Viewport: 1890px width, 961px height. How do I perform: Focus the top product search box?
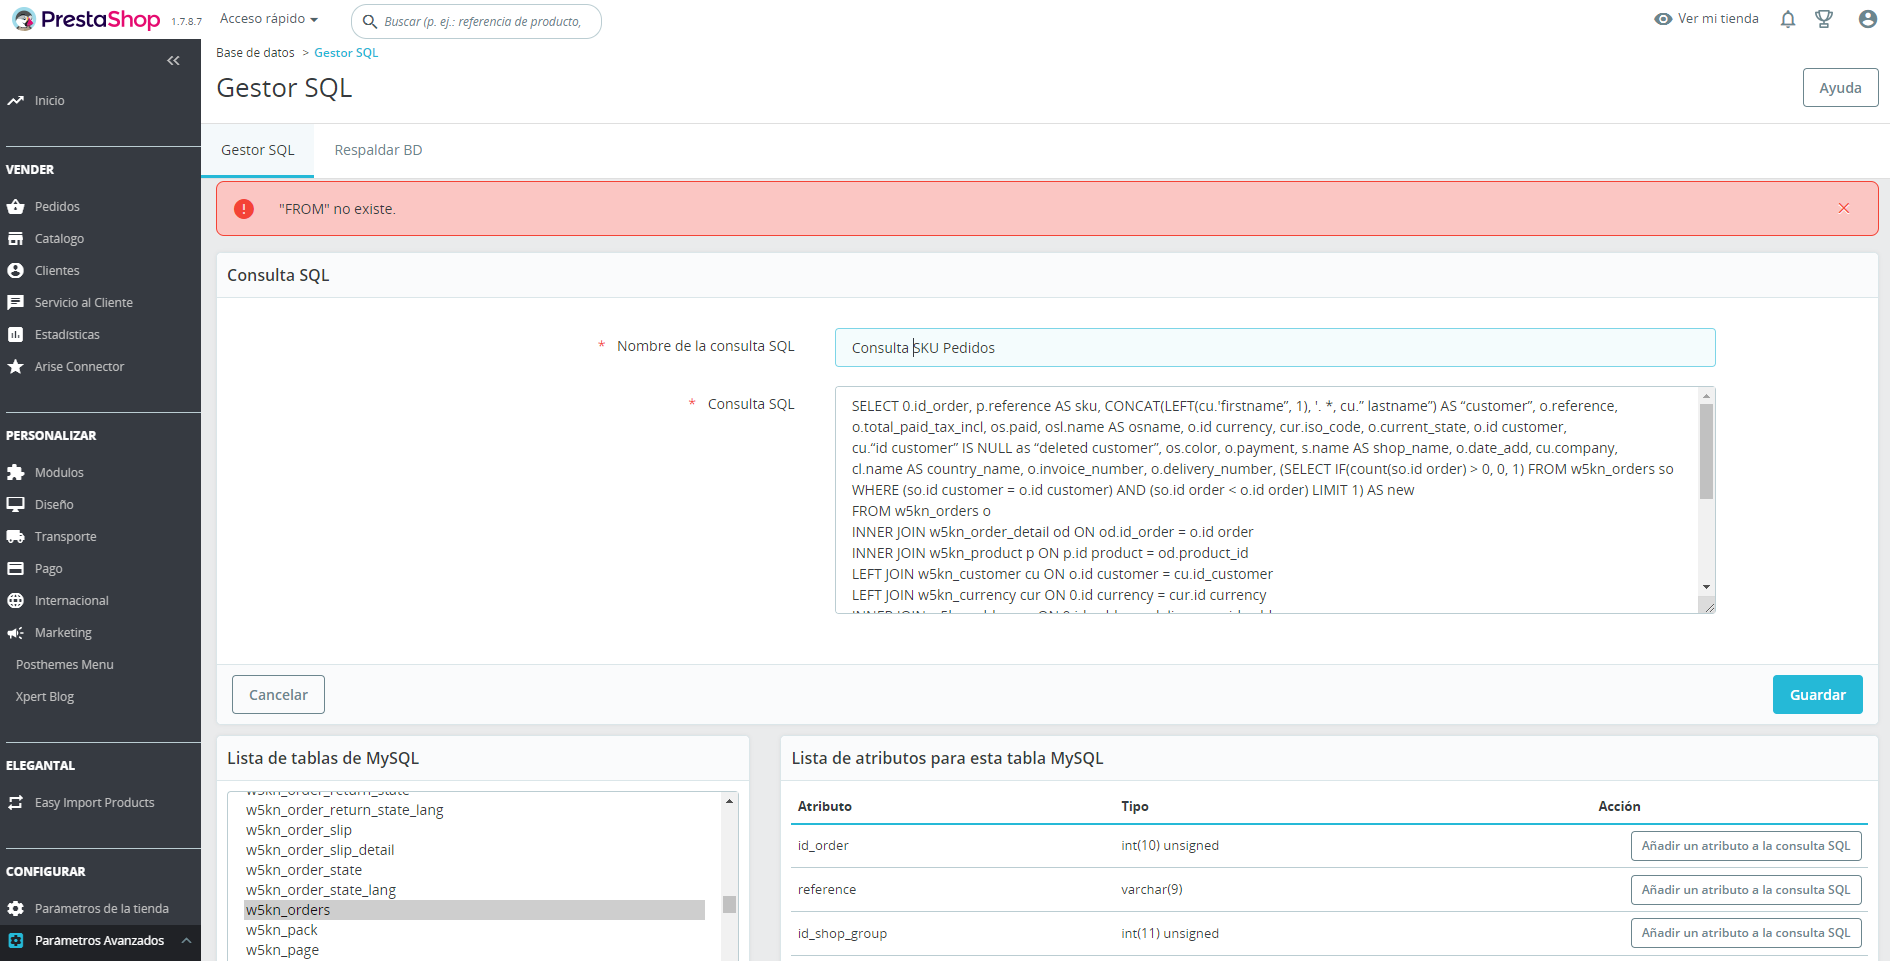point(476,21)
